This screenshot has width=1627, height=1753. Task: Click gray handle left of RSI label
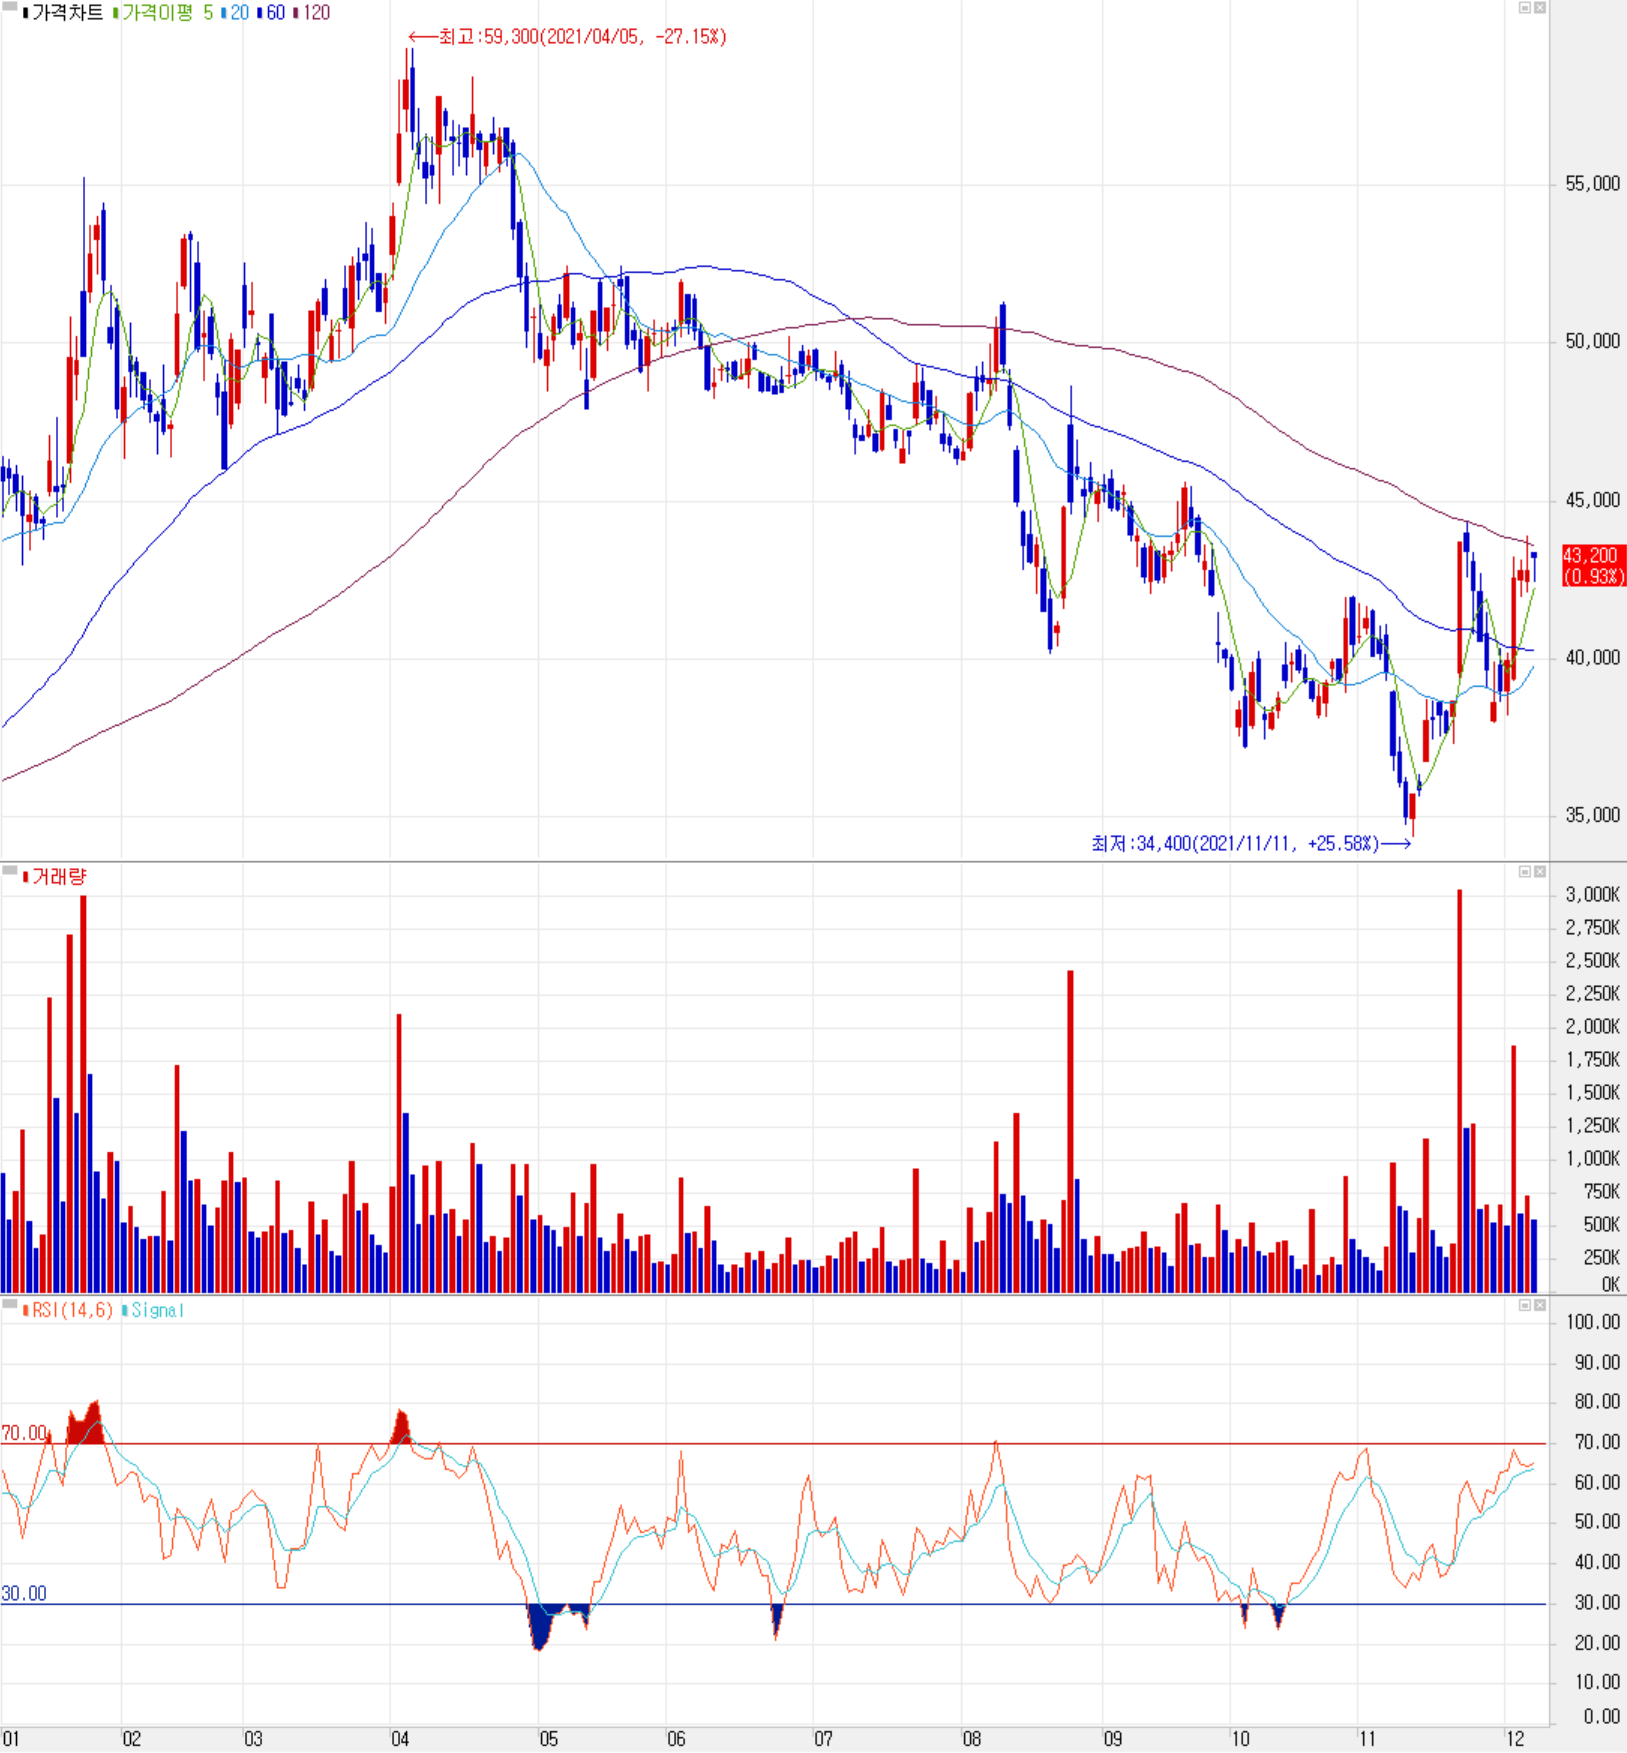(x=10, y=1304)
